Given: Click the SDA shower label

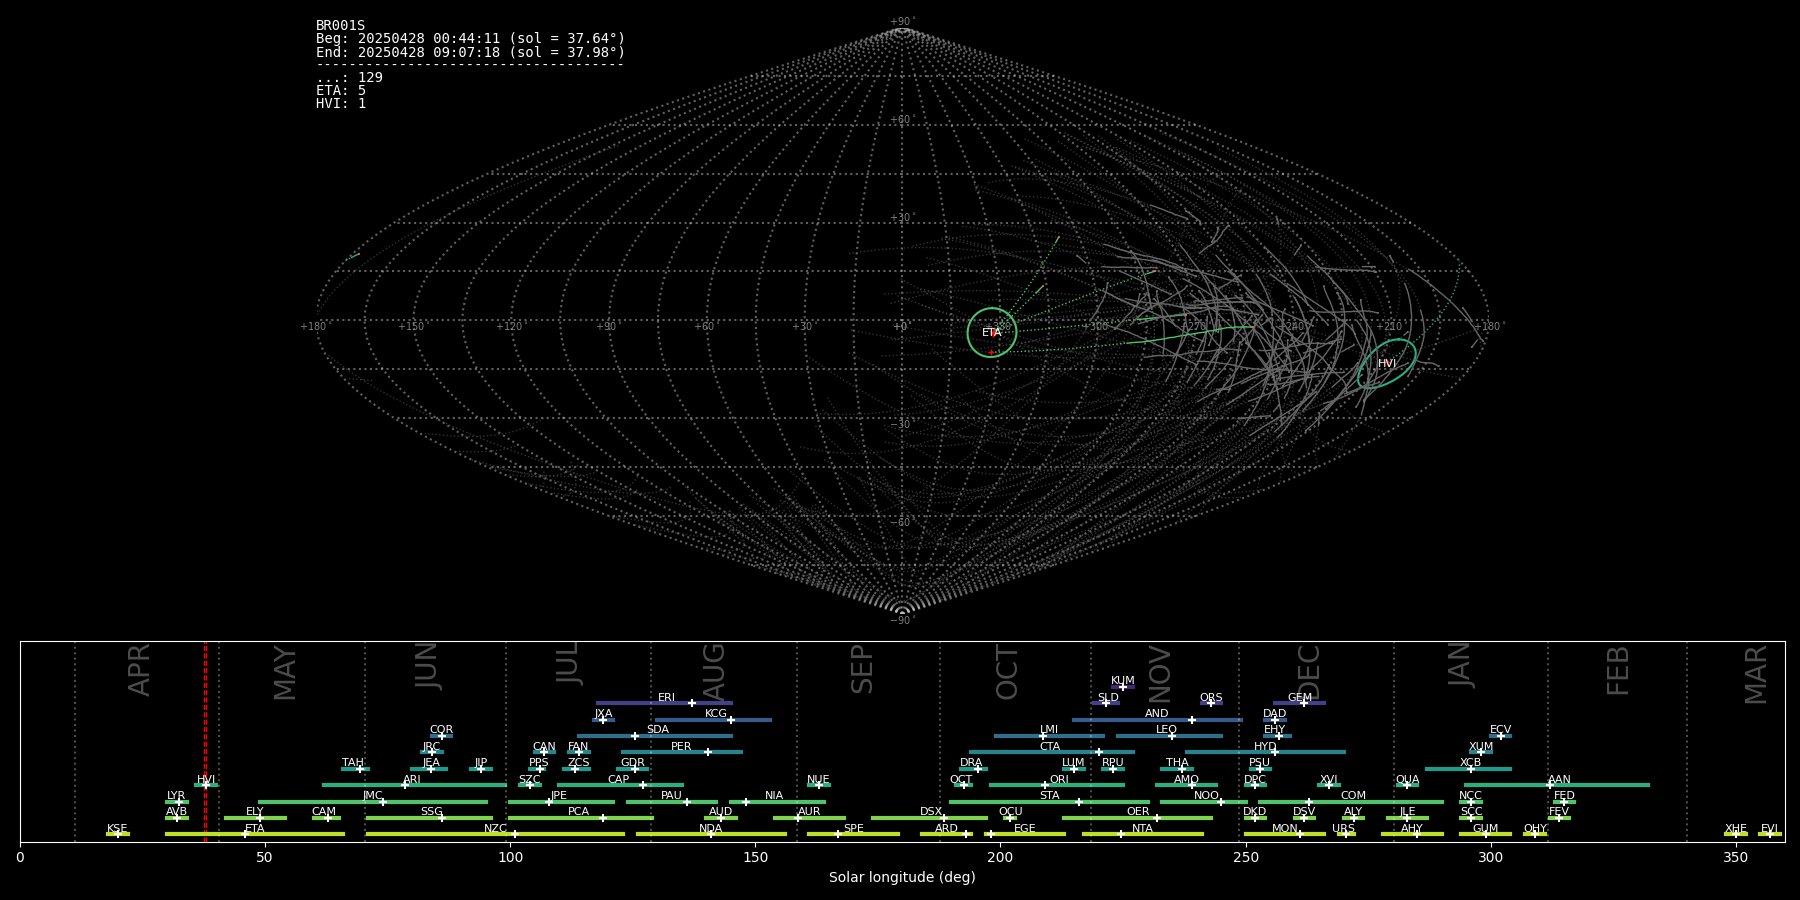Looking at the screenshot, I should tap(657, 730).
